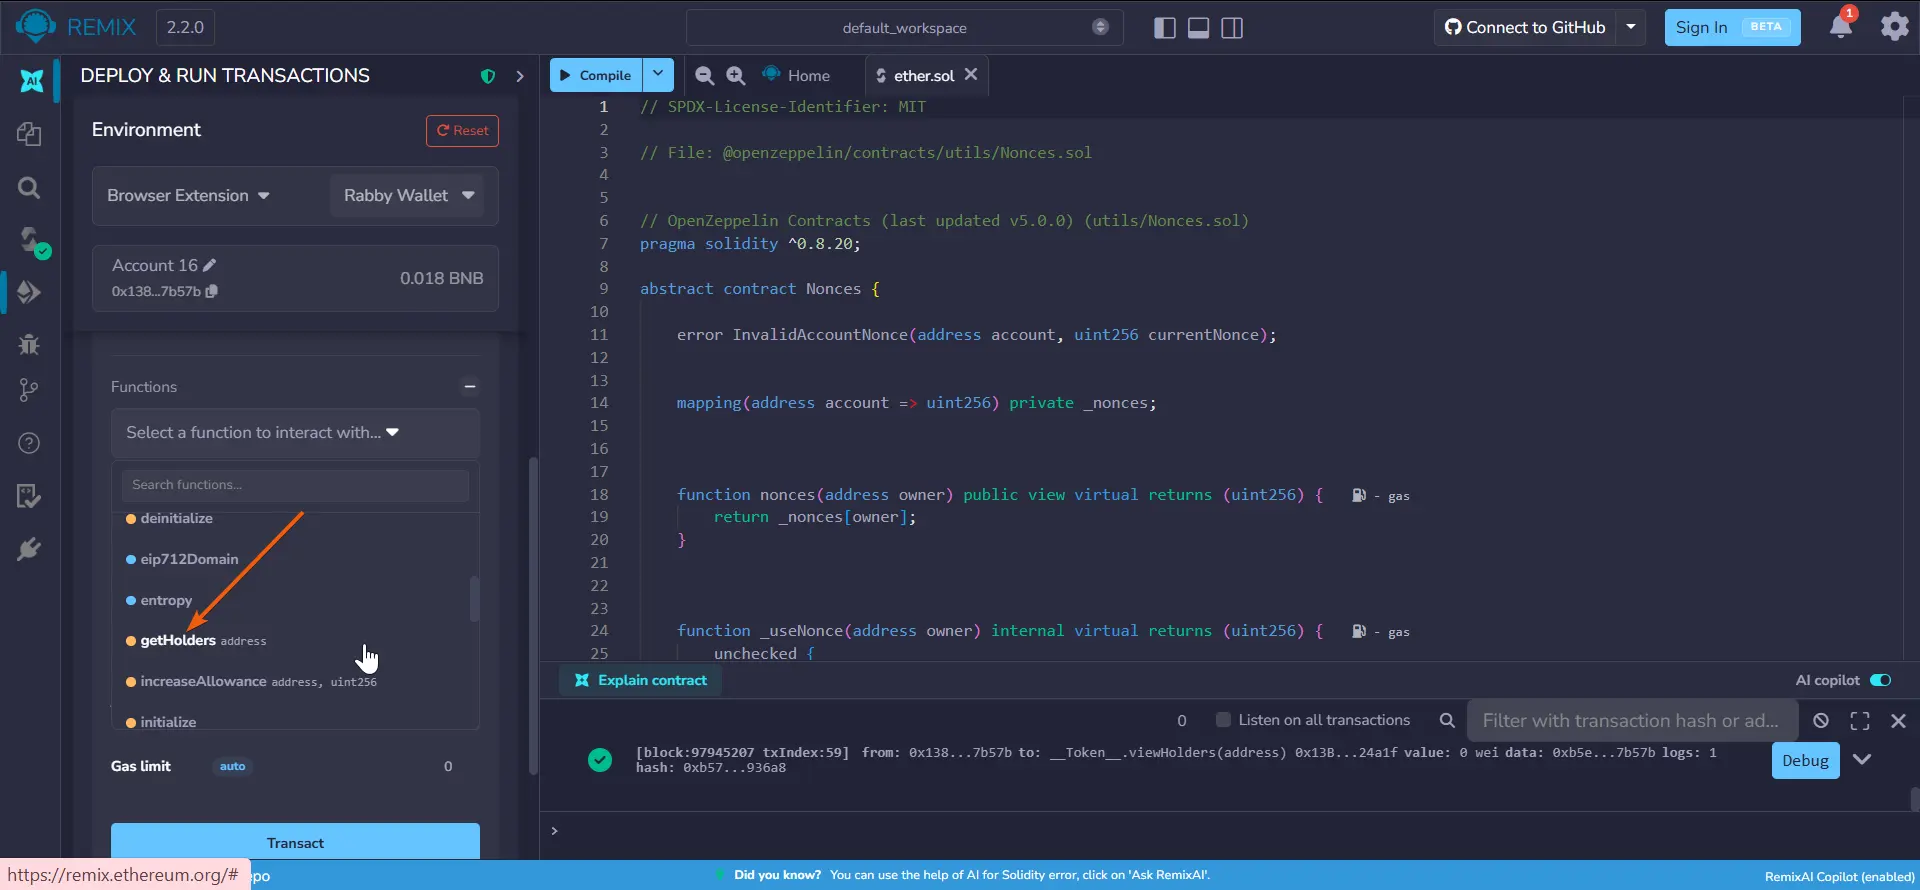
Task: Toggle the right side panel layout
Action: (x=1232, y=28)
